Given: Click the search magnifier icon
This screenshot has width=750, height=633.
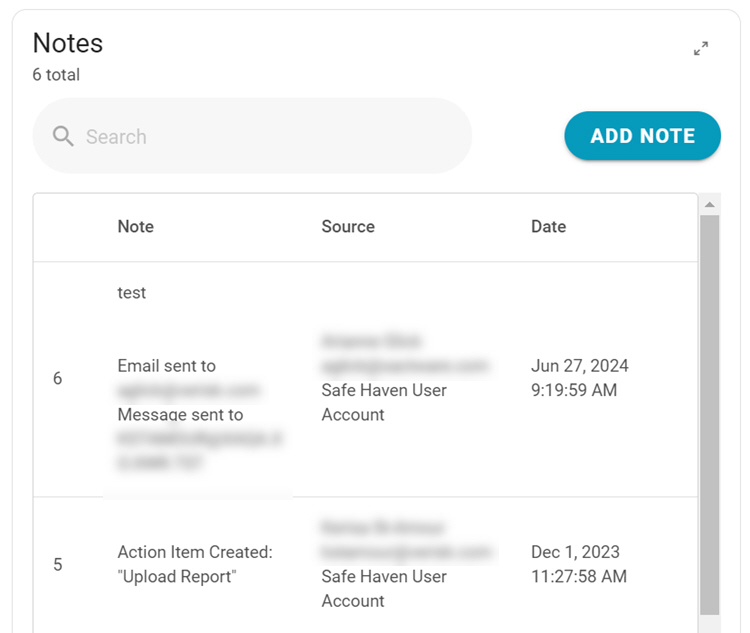Looking at the screenshot, I should click(x=63, y=137).
